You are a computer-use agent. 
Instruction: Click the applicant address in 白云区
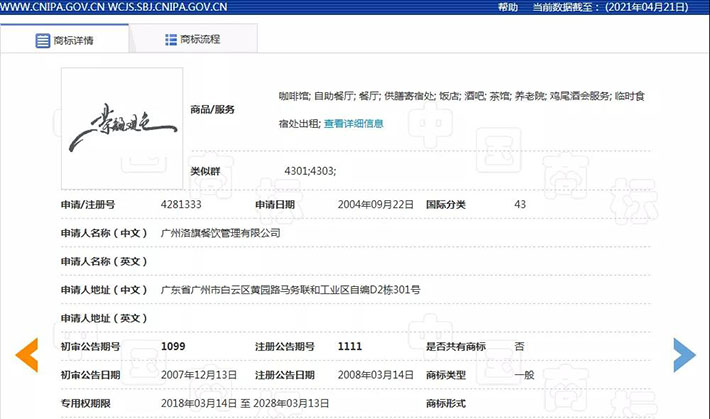click(290, 290)
